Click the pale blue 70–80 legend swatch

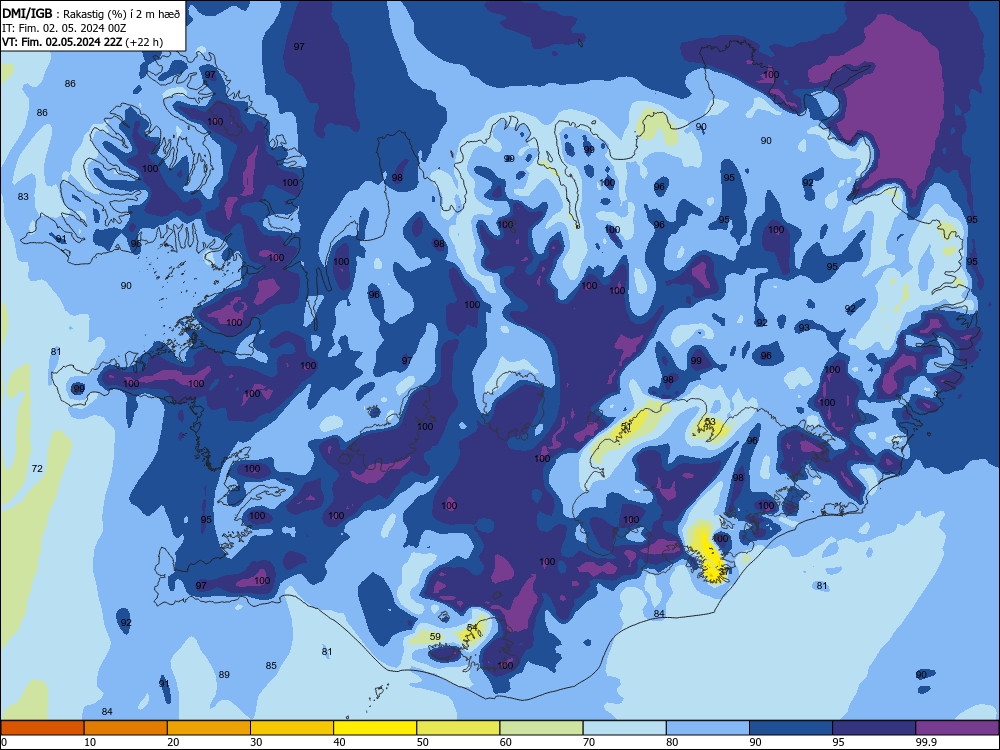625,728
